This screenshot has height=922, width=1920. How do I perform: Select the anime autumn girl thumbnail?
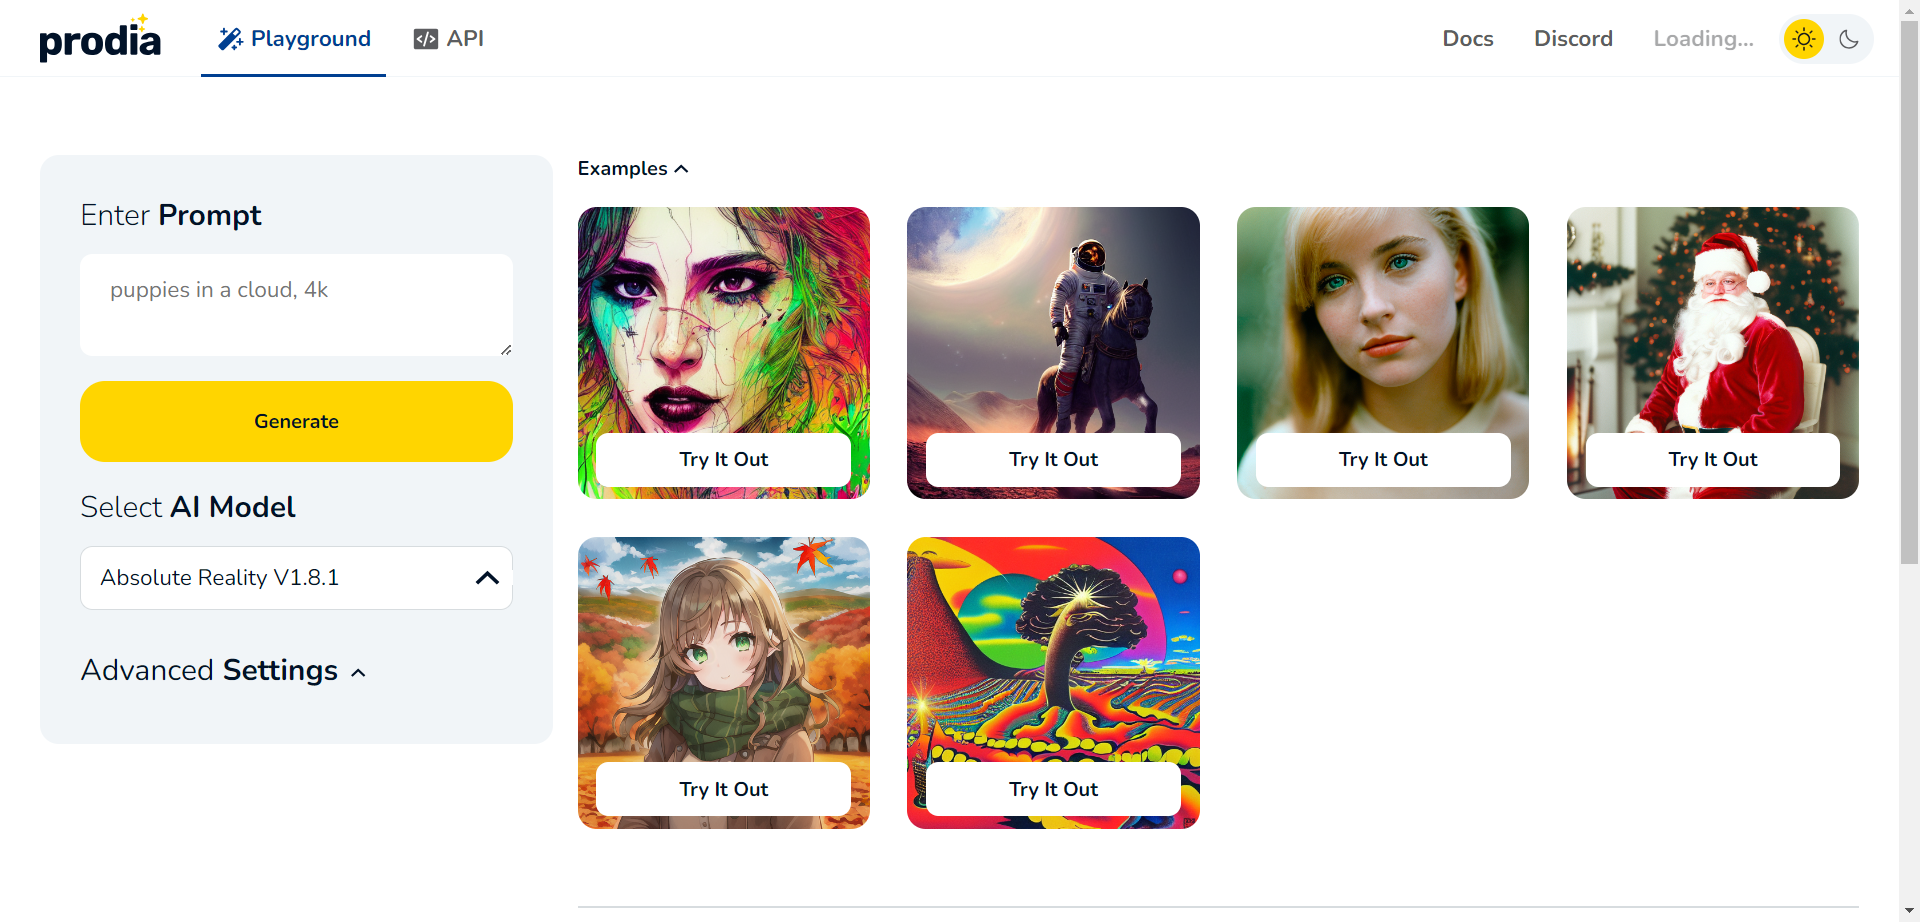[x=723, y=650]
